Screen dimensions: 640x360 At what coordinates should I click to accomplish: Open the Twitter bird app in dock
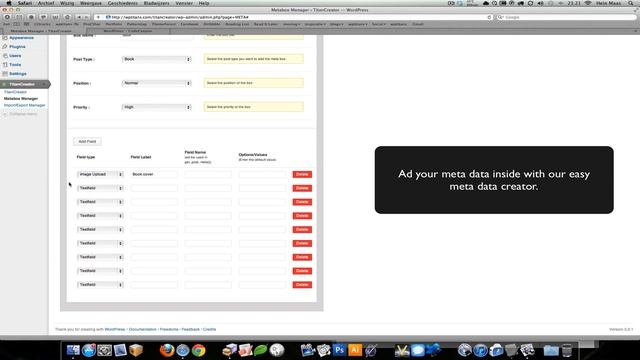click(433, 350)
